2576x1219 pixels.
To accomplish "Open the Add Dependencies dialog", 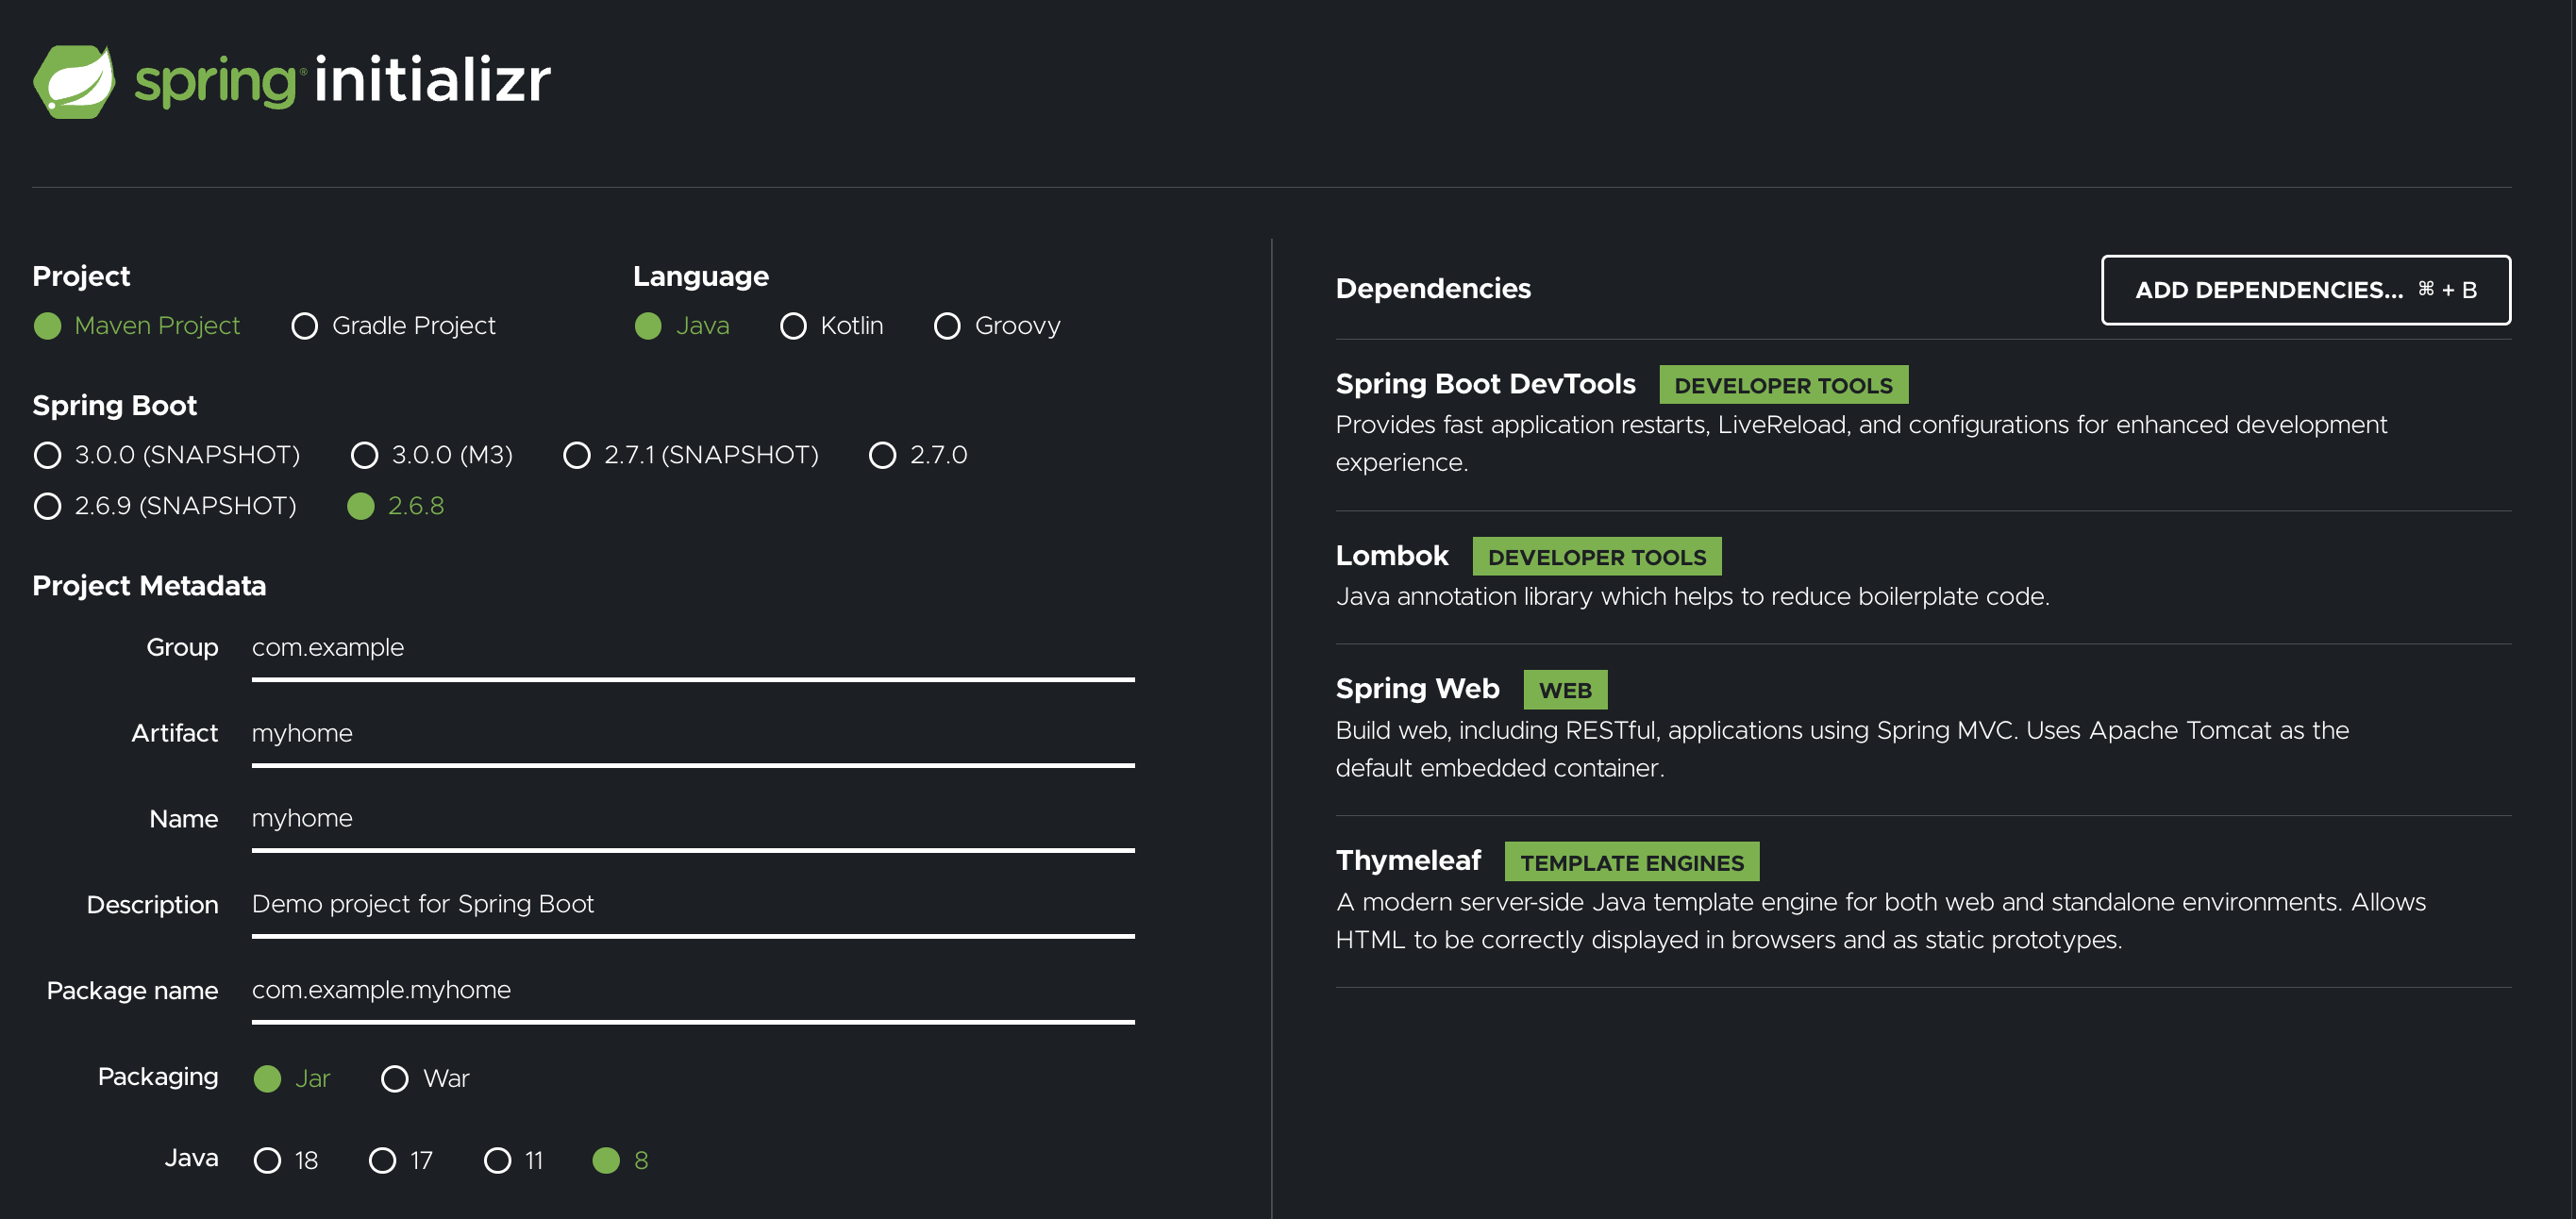I will click(2305, 290).
